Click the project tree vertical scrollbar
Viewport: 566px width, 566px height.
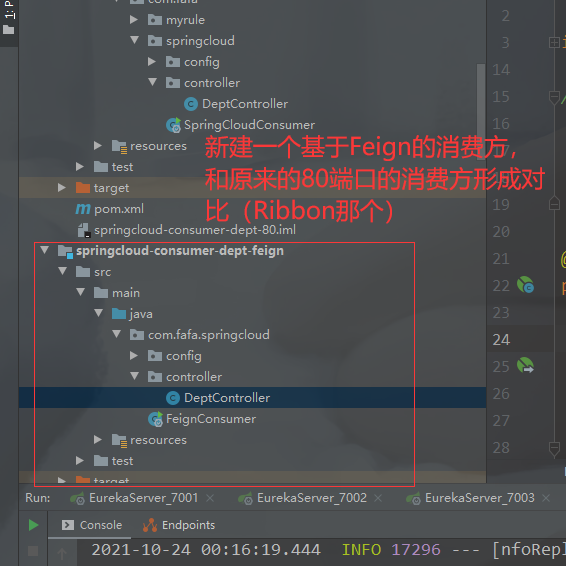[x=480, y=112]
